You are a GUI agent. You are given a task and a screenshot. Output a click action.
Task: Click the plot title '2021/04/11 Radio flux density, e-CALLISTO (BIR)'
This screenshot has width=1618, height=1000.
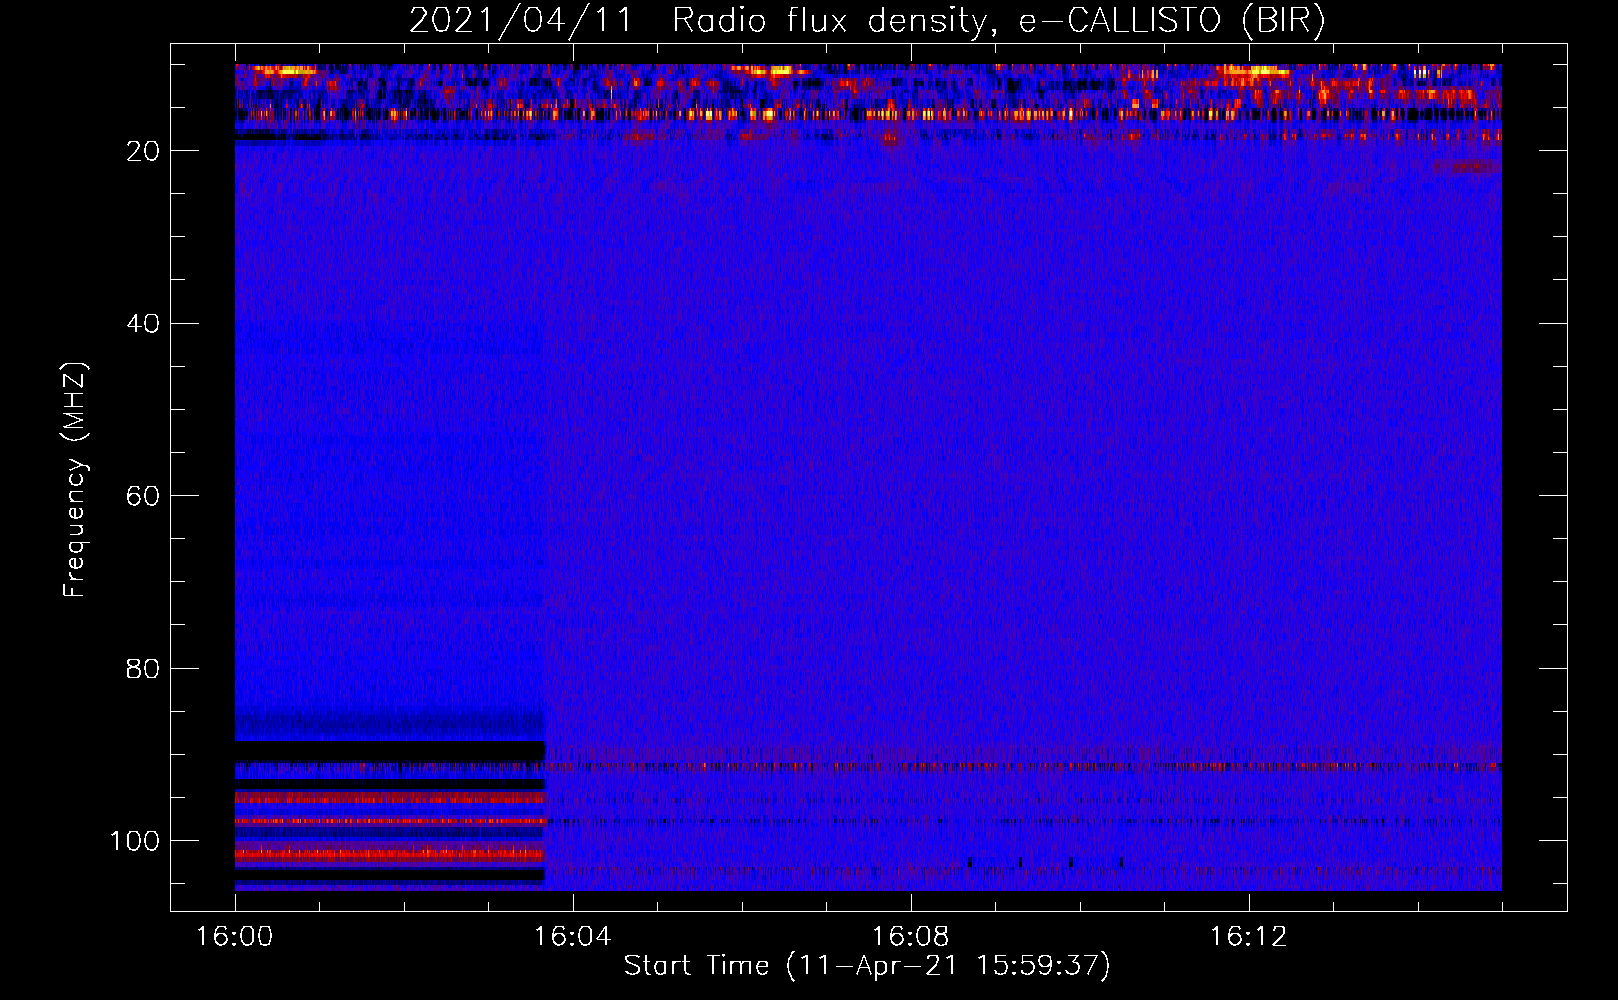click(x=867, y=21)
